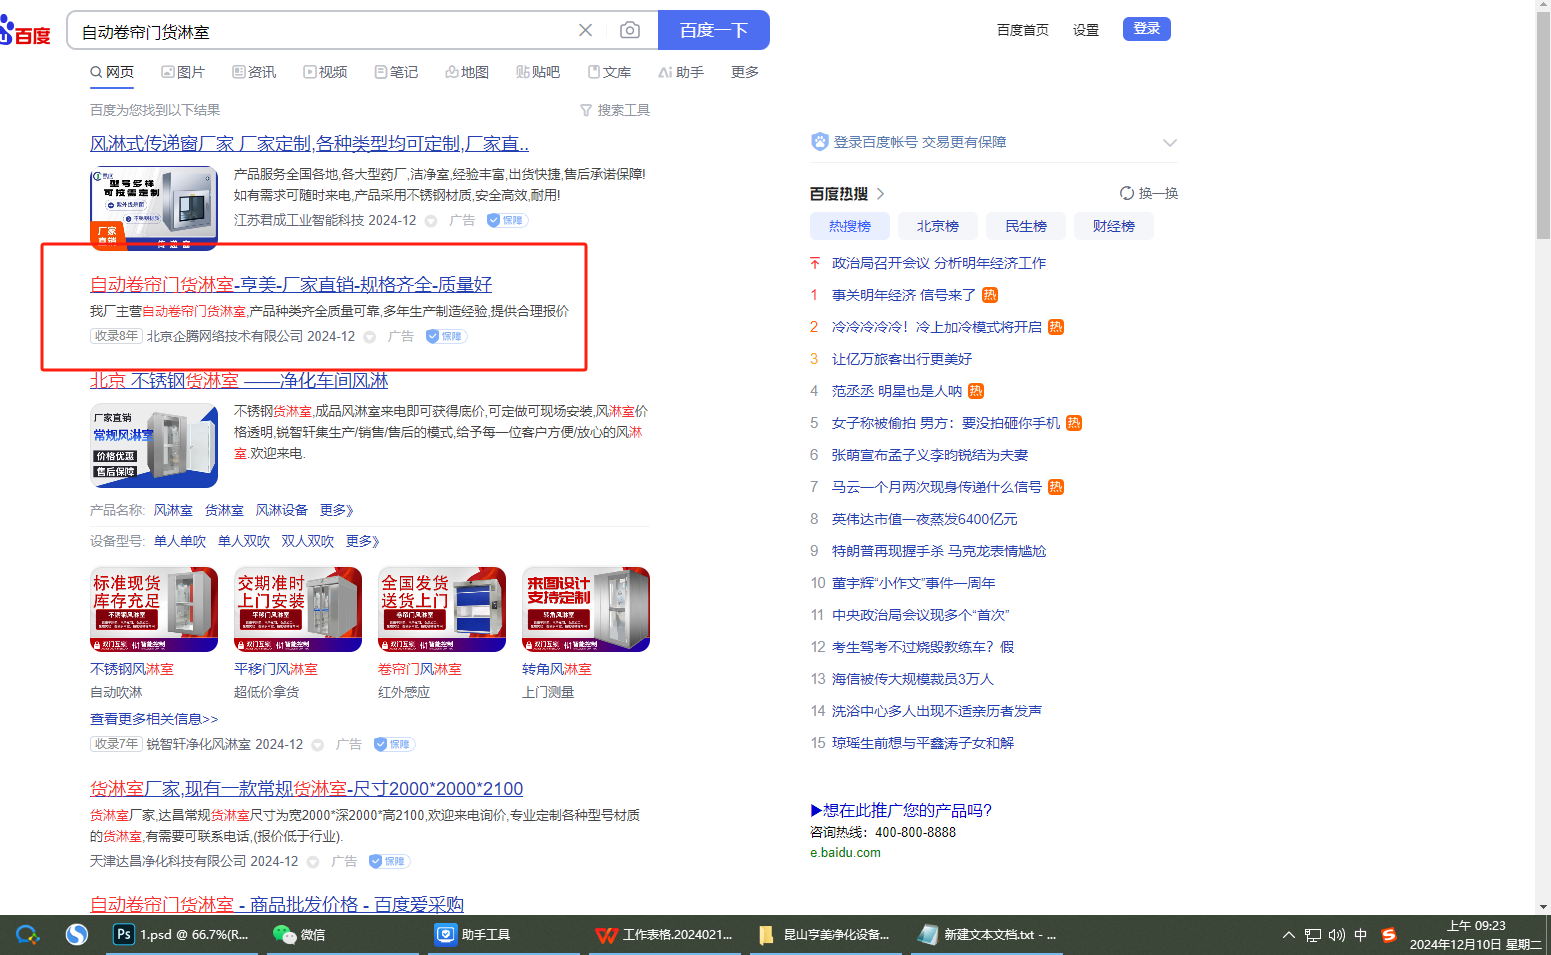The width and height of the screenshot is (1551, 955).
Task: Click the 登录 button
Action: pyautogui.click(x=1146, y=29)
